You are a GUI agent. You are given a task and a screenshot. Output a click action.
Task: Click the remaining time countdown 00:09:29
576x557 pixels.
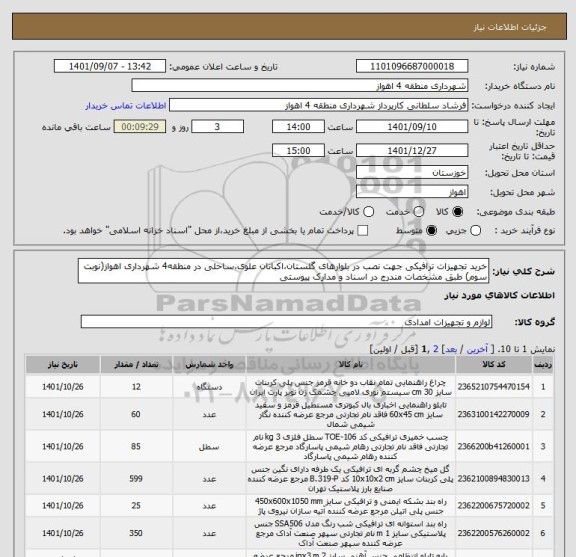(140, 127)
